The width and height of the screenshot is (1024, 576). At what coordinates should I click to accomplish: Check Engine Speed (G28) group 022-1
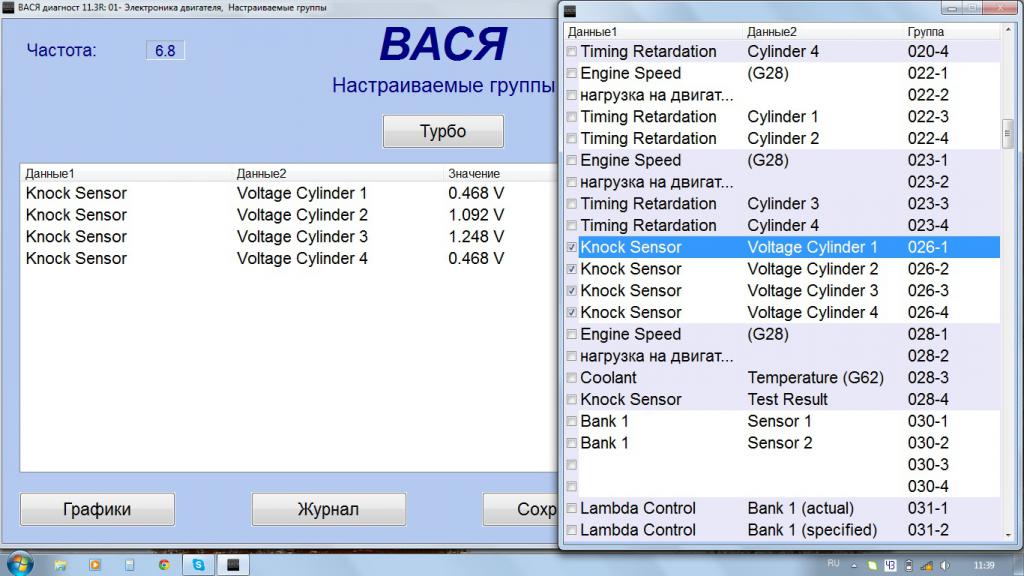(x=571, y=73)
